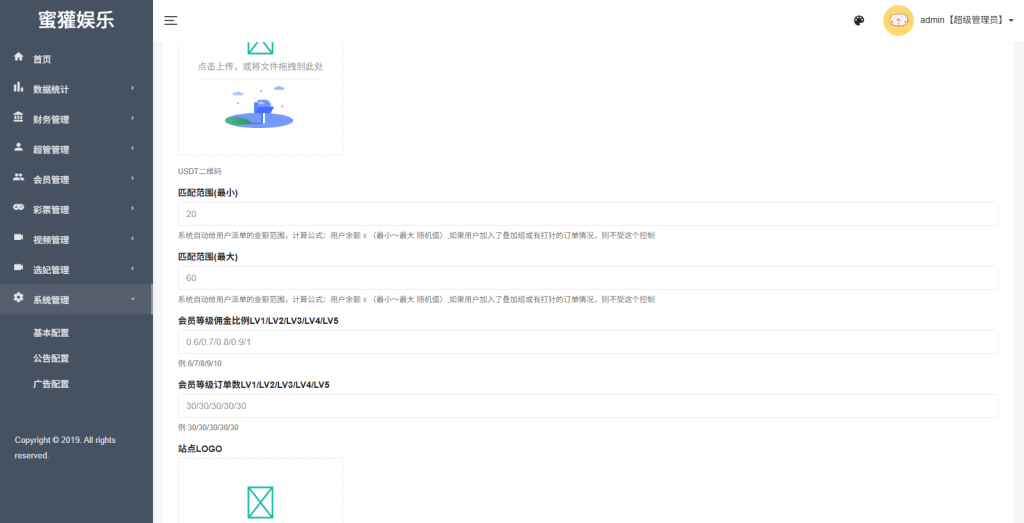Open 基本配置 submenu item

(51, 333)
